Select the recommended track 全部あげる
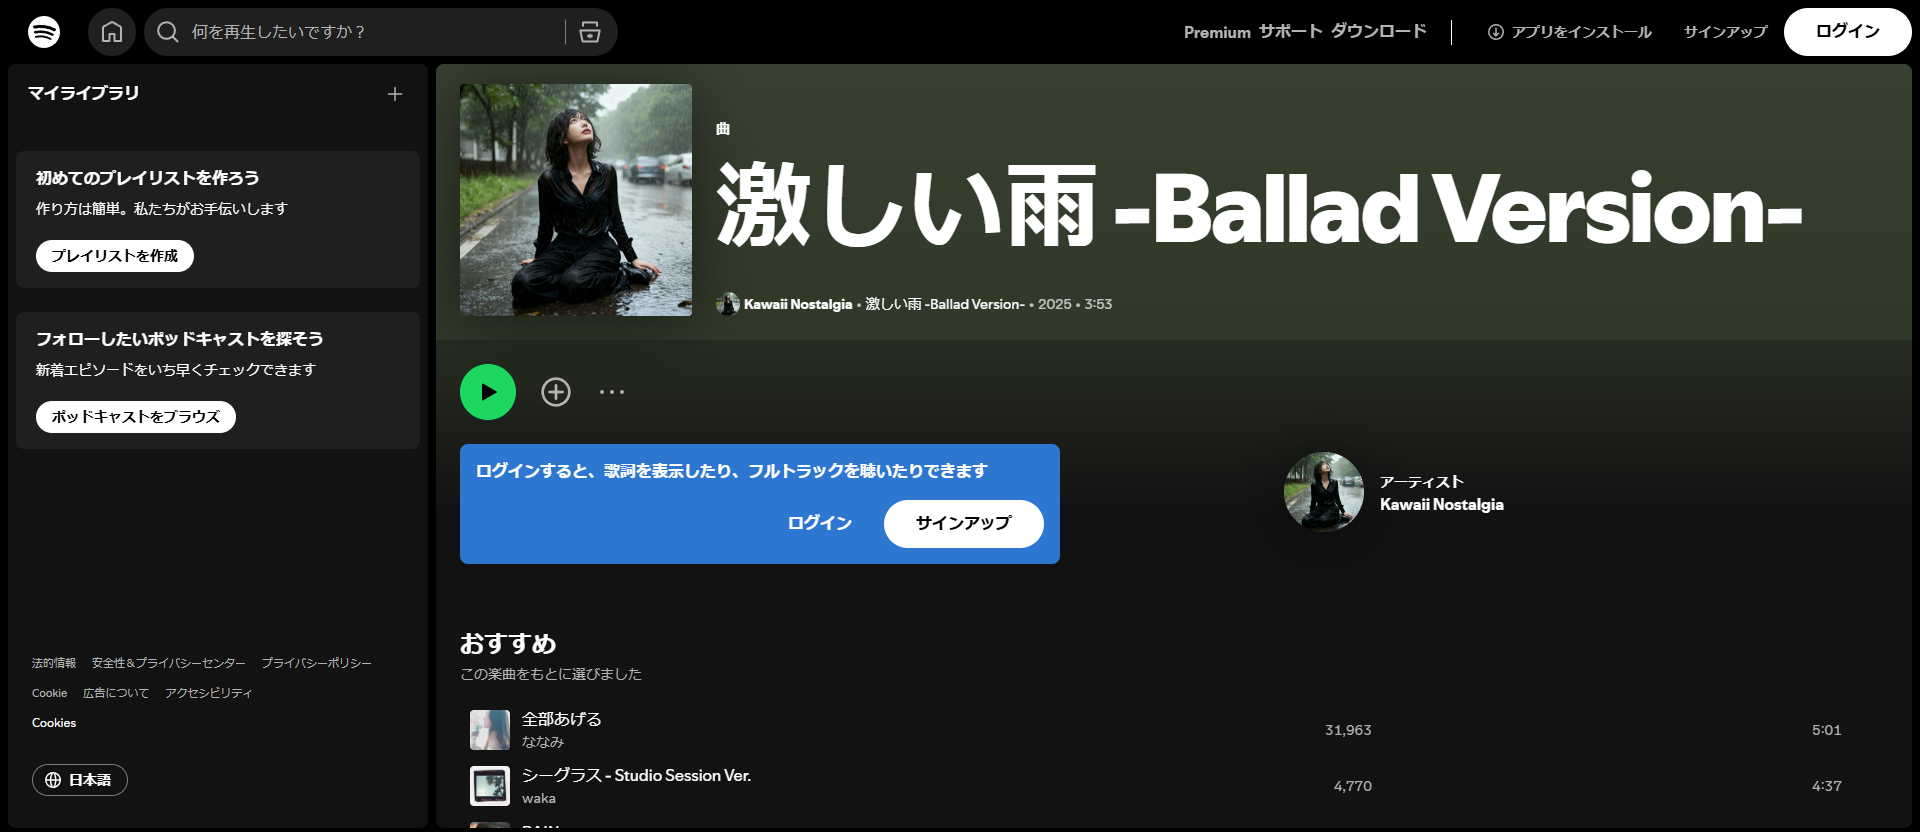This screenshot has width=1920, height=832. point(562,720)
